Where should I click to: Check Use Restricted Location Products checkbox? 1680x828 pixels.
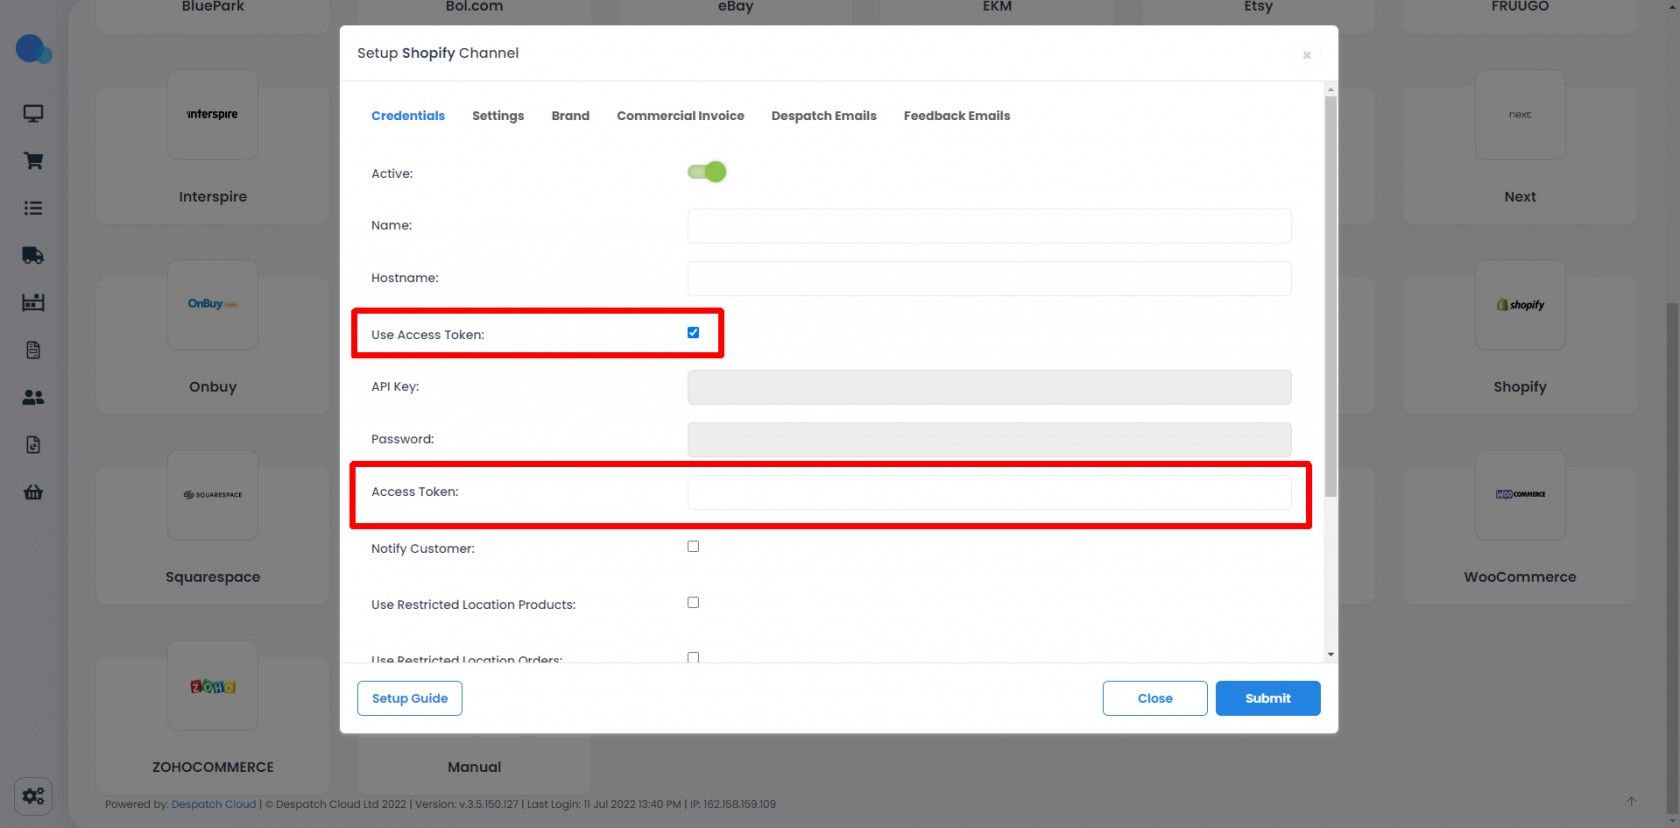[693, 602]
